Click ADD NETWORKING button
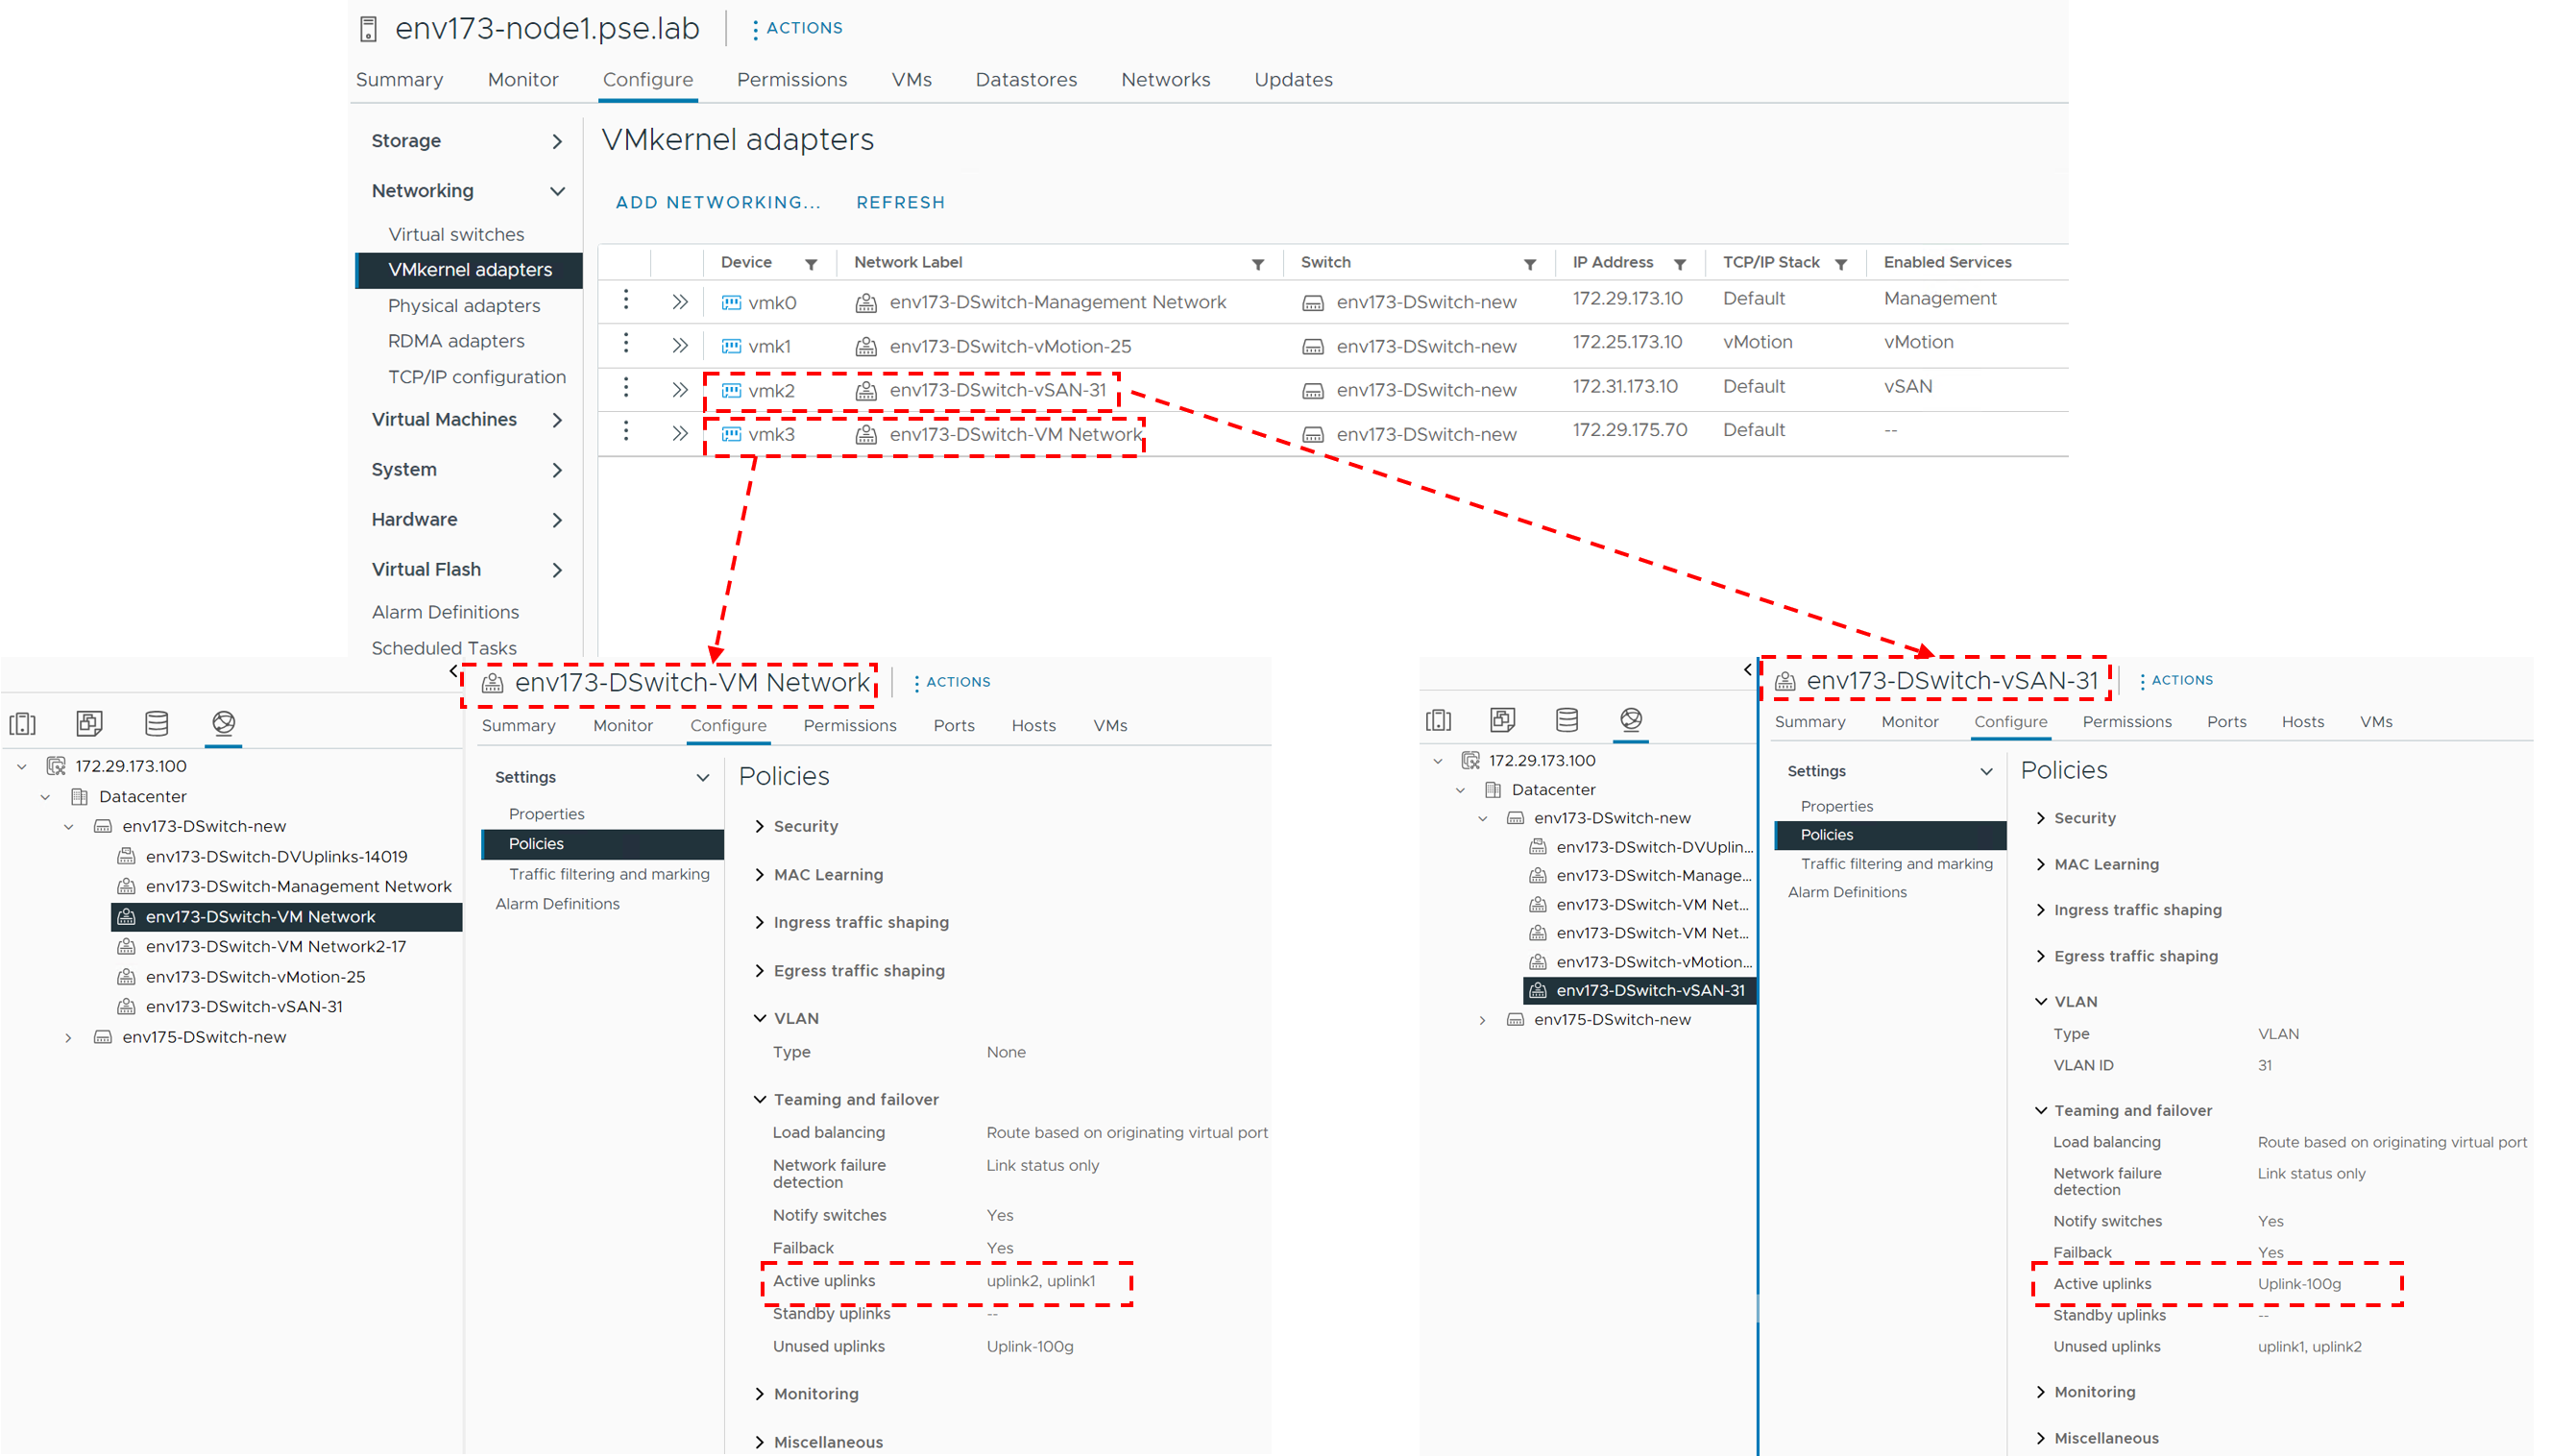Viewport: 2550px width, 1456px height. click(x=717, y=202)
